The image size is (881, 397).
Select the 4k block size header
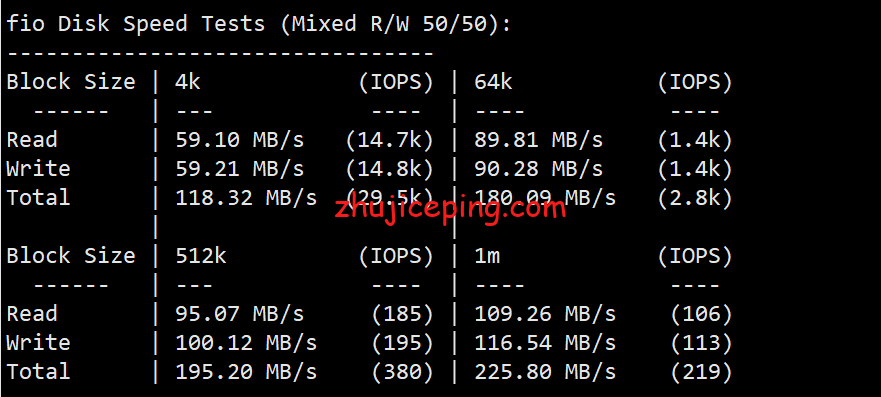click(x=188, y=82)
